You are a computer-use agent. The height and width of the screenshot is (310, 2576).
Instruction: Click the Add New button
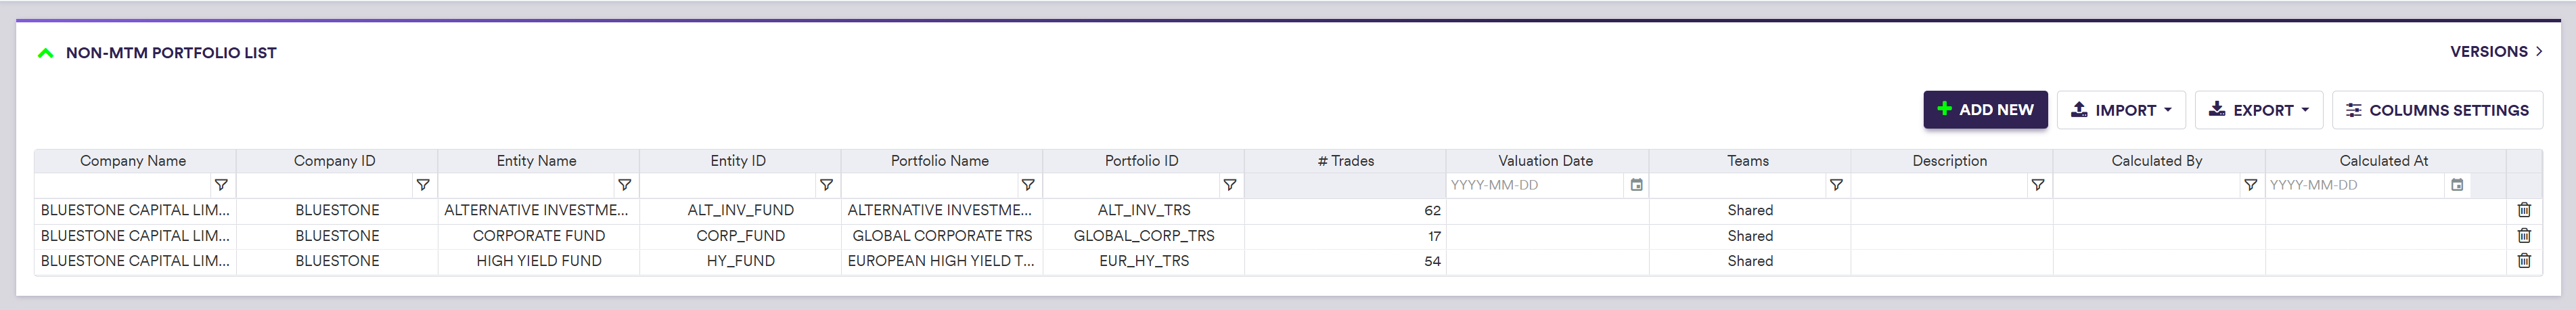1984,110
